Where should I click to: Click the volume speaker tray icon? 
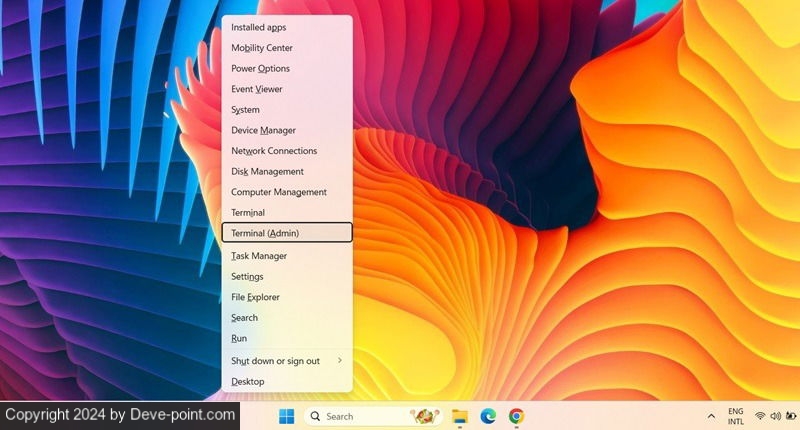(775, 415)
